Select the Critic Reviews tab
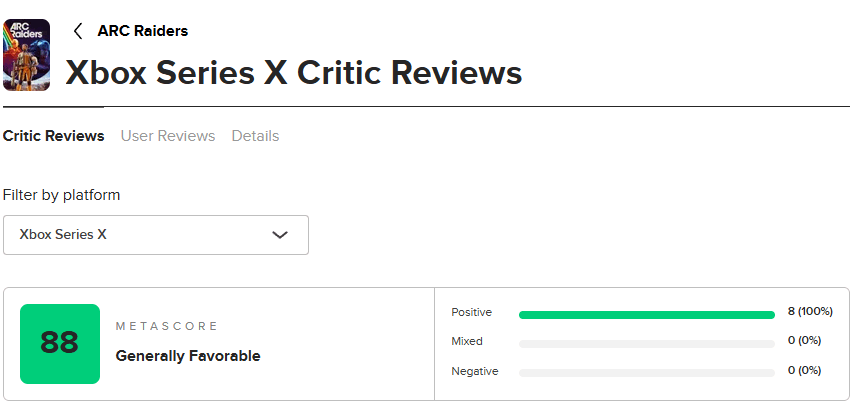 click(53, 136)
